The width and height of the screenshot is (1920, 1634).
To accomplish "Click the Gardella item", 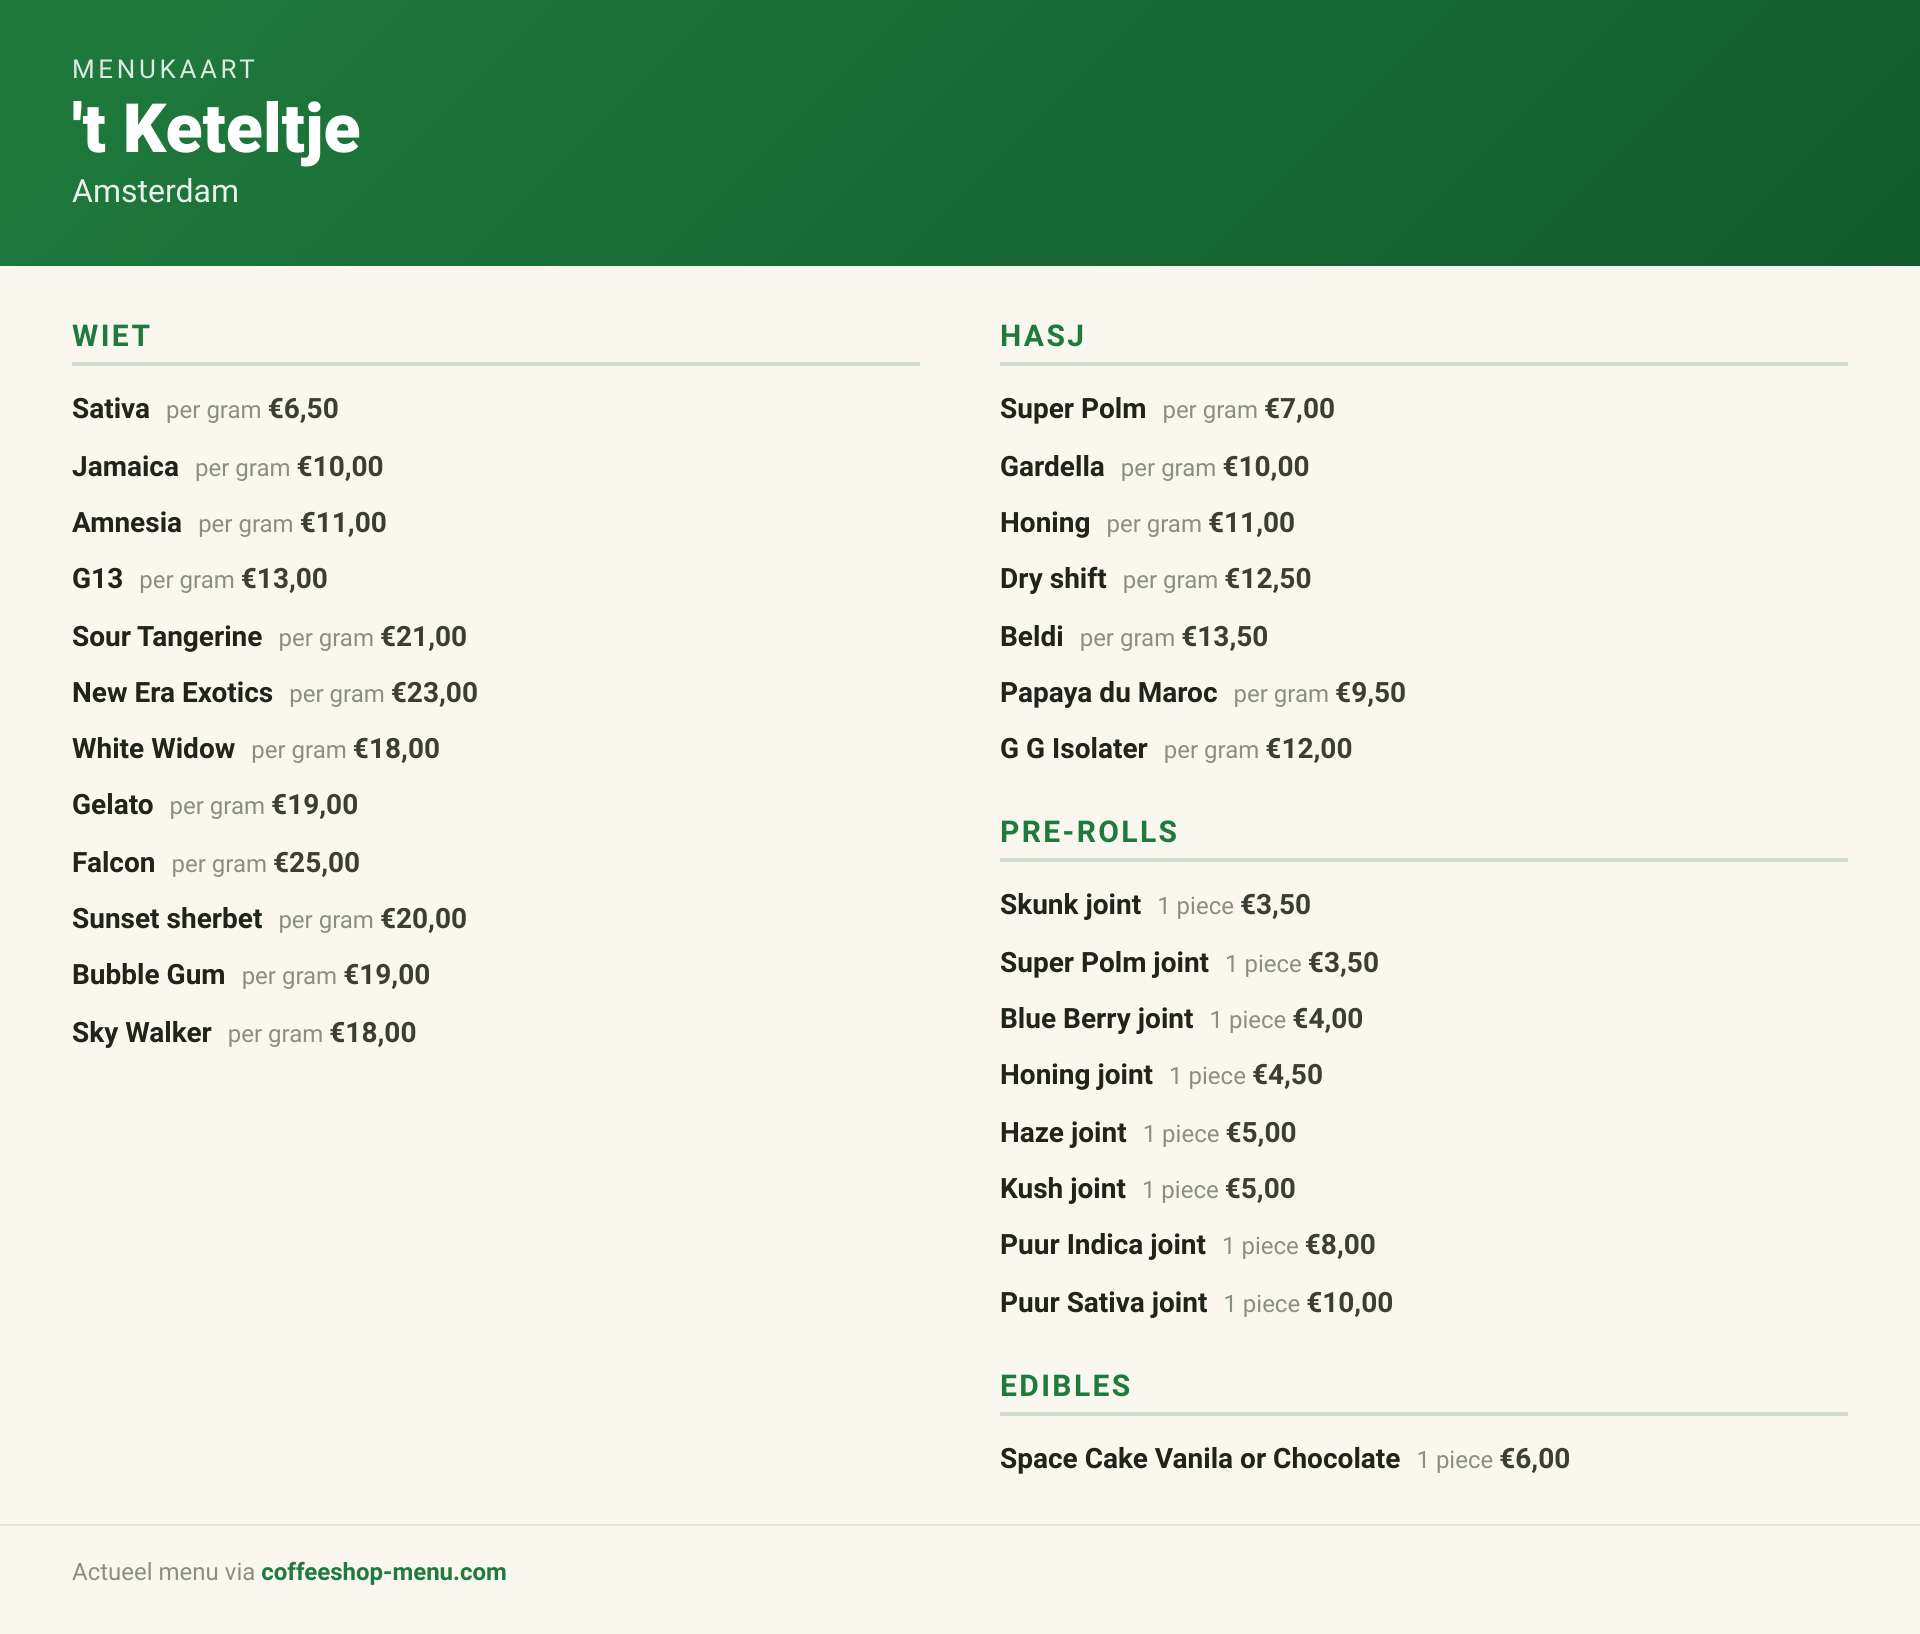I will [x=1052, y=467].
